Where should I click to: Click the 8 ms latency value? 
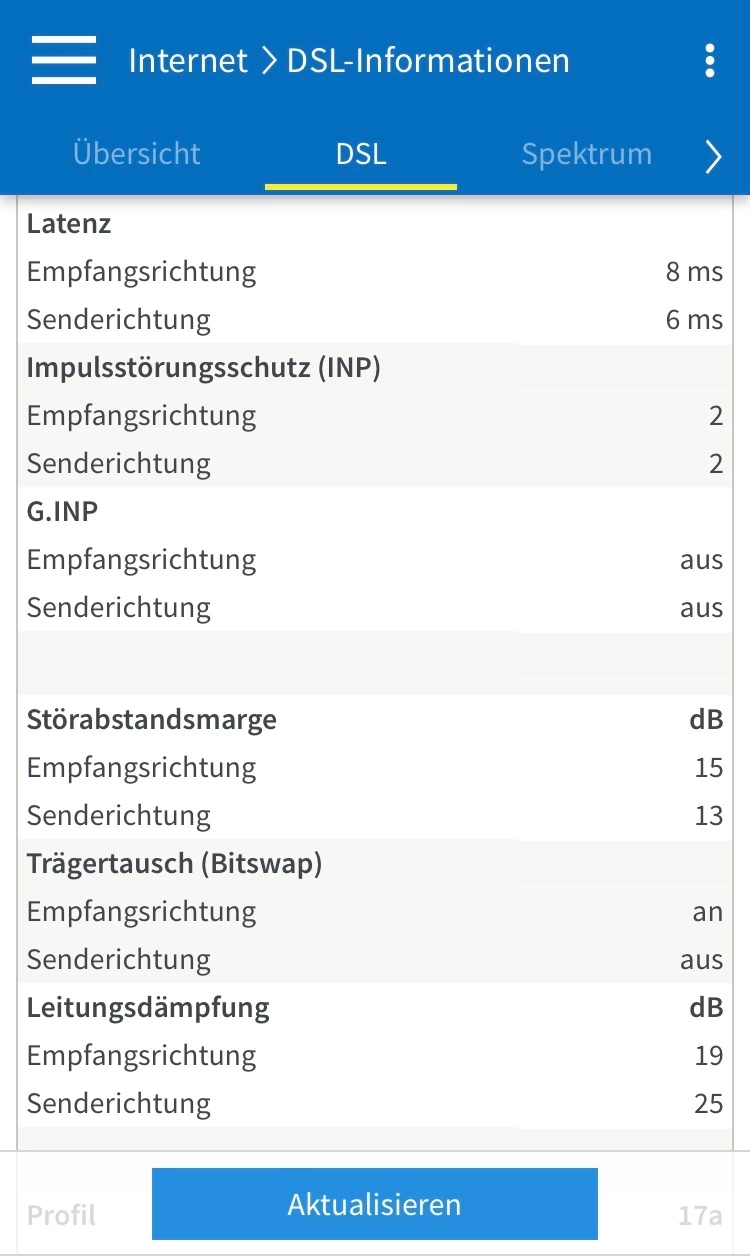pyautogui.click(x=694, y=272)
